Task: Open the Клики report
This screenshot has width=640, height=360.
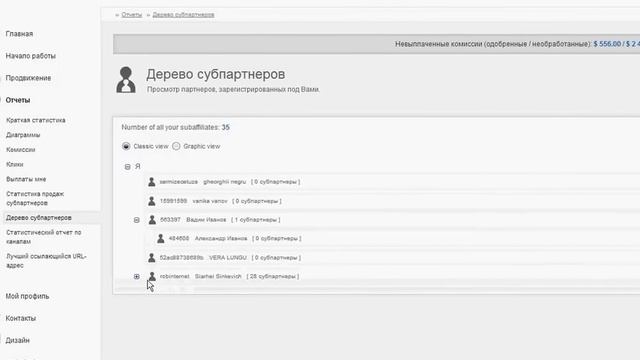Action: click(14, 164)
